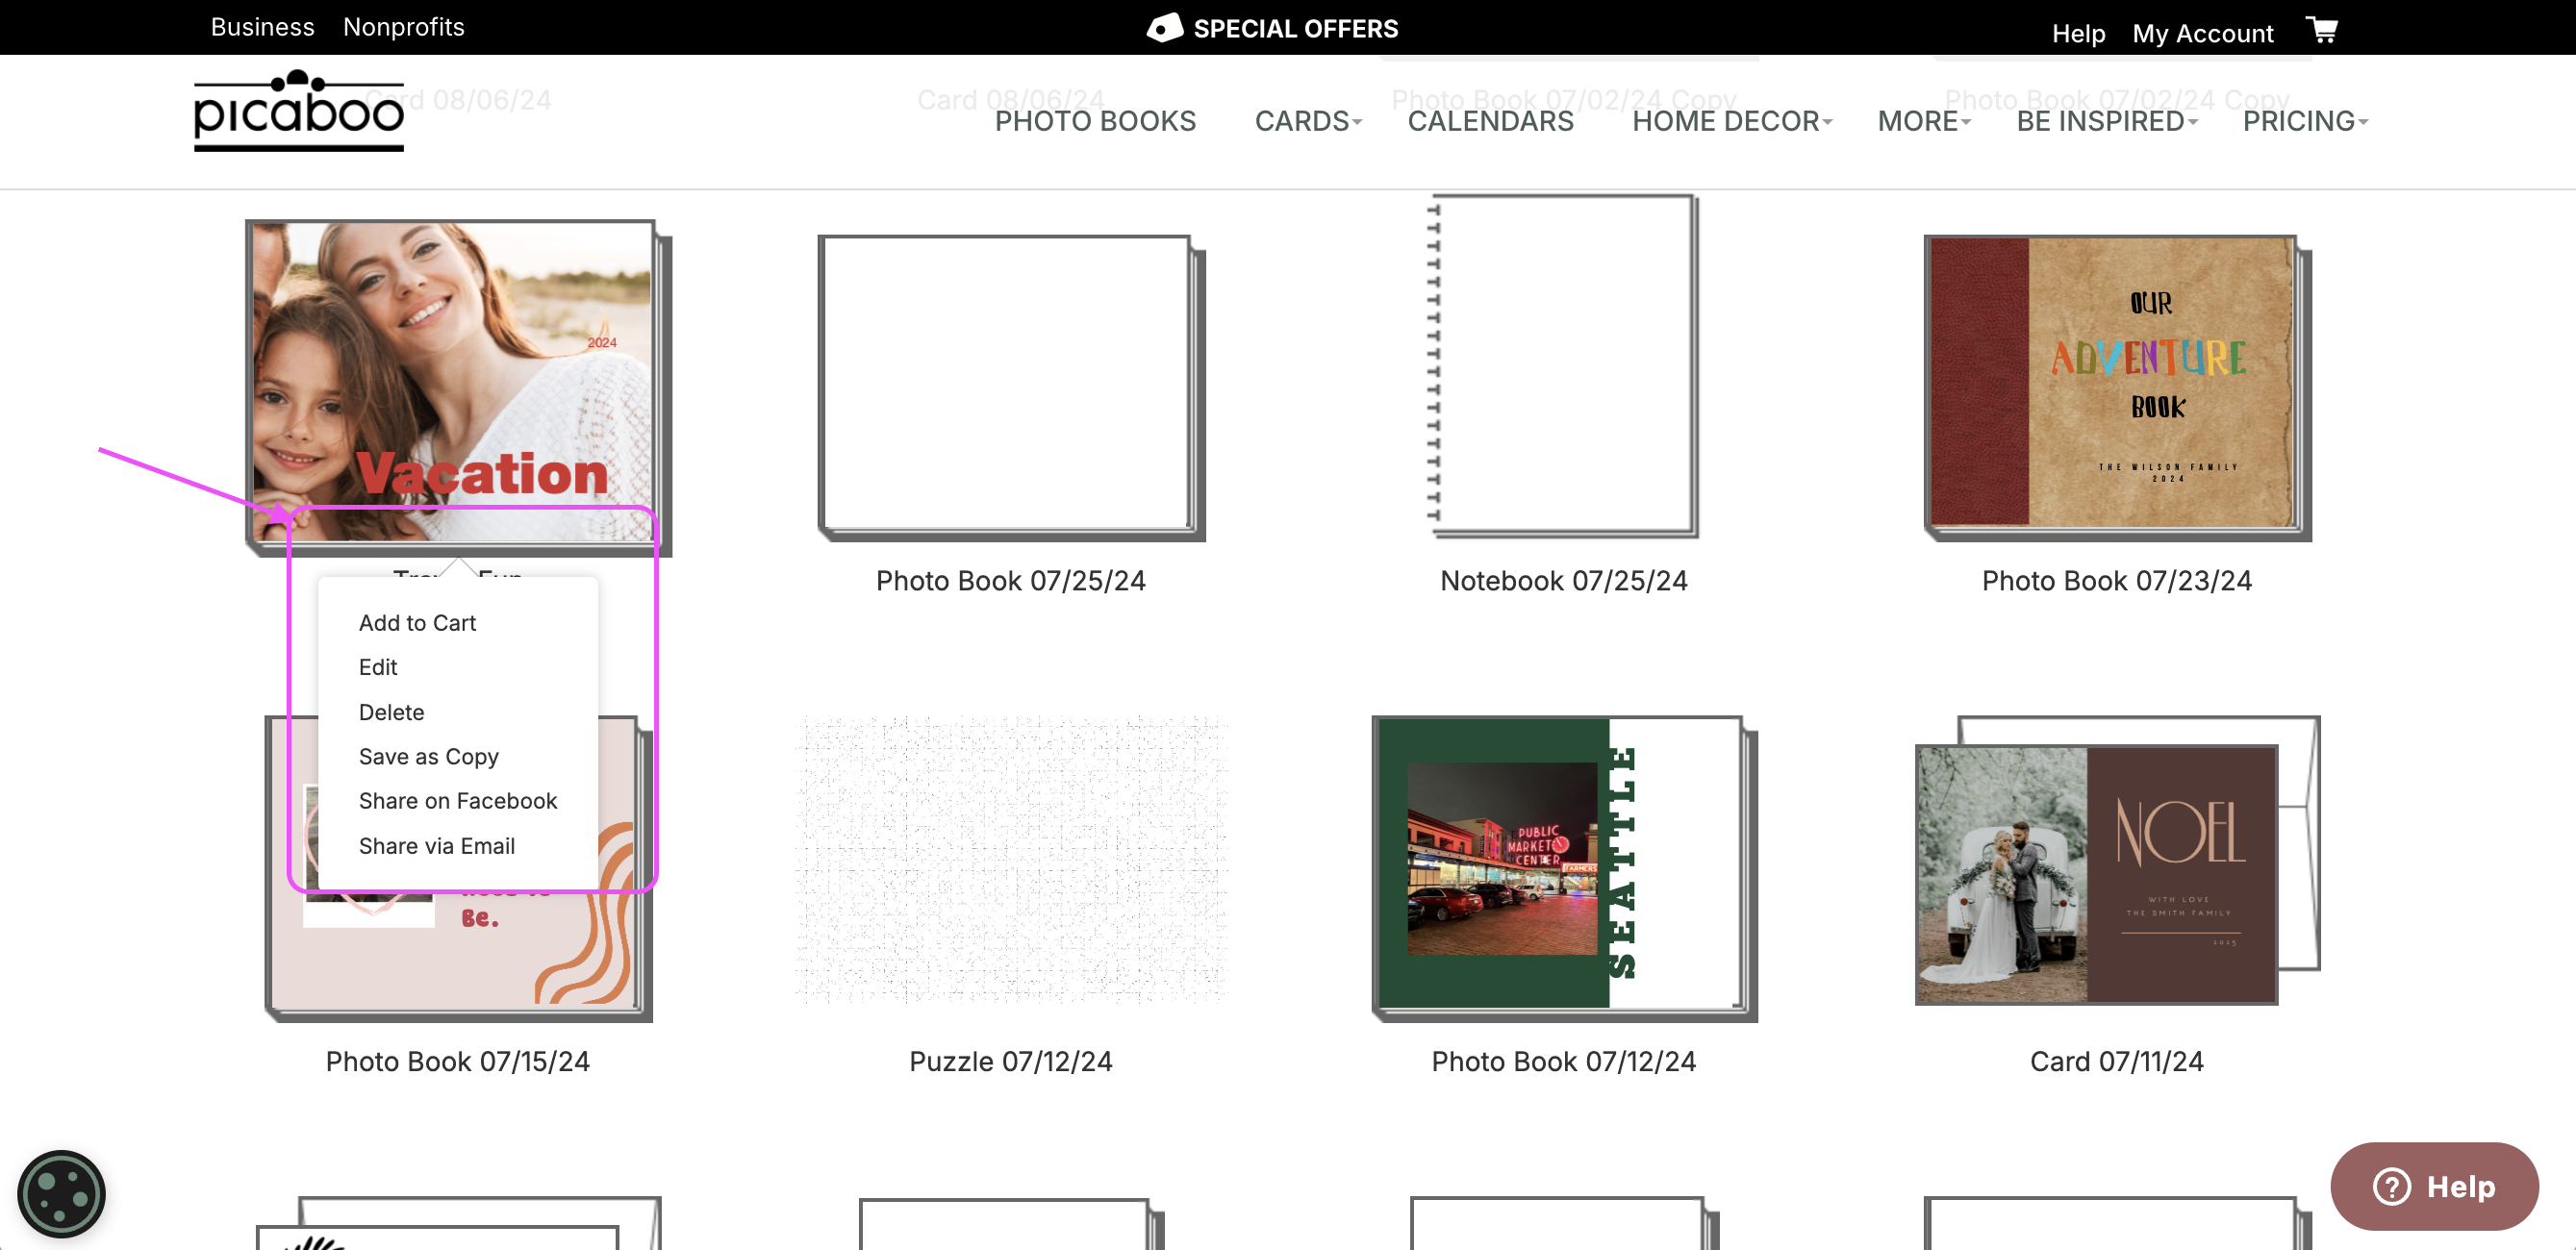2576x1250 pixels.
Task: Select Share on Facebook option
Action: pos(458,801)
